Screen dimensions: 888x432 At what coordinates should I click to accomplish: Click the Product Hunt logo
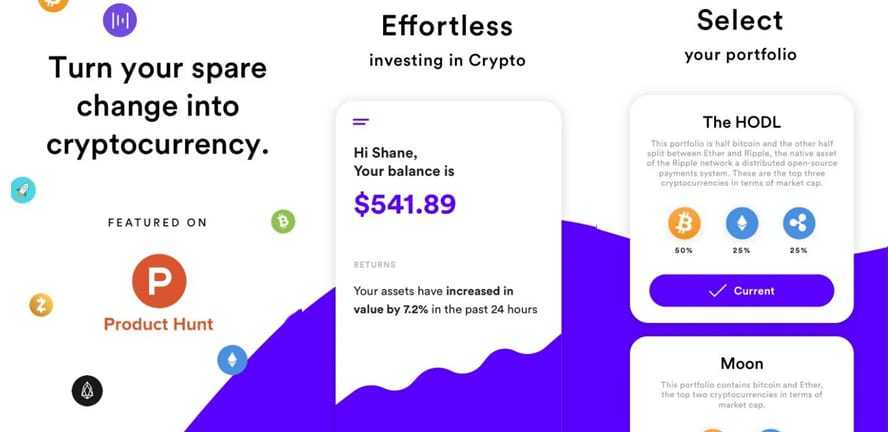[159, 281]
